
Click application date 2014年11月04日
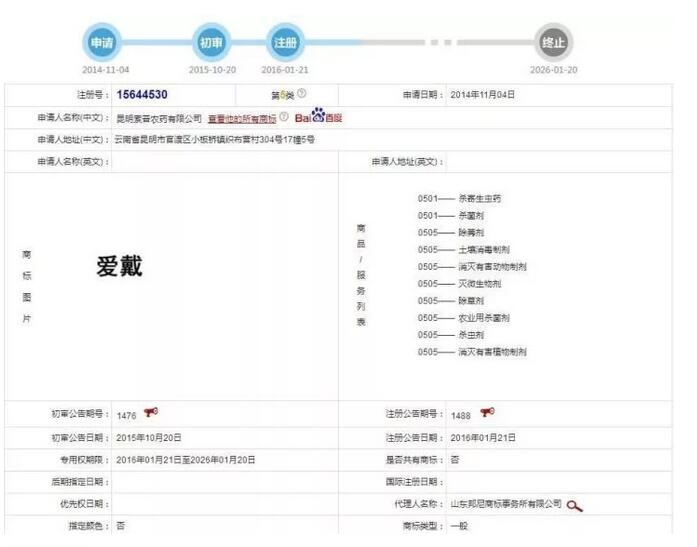pos(482,95)
